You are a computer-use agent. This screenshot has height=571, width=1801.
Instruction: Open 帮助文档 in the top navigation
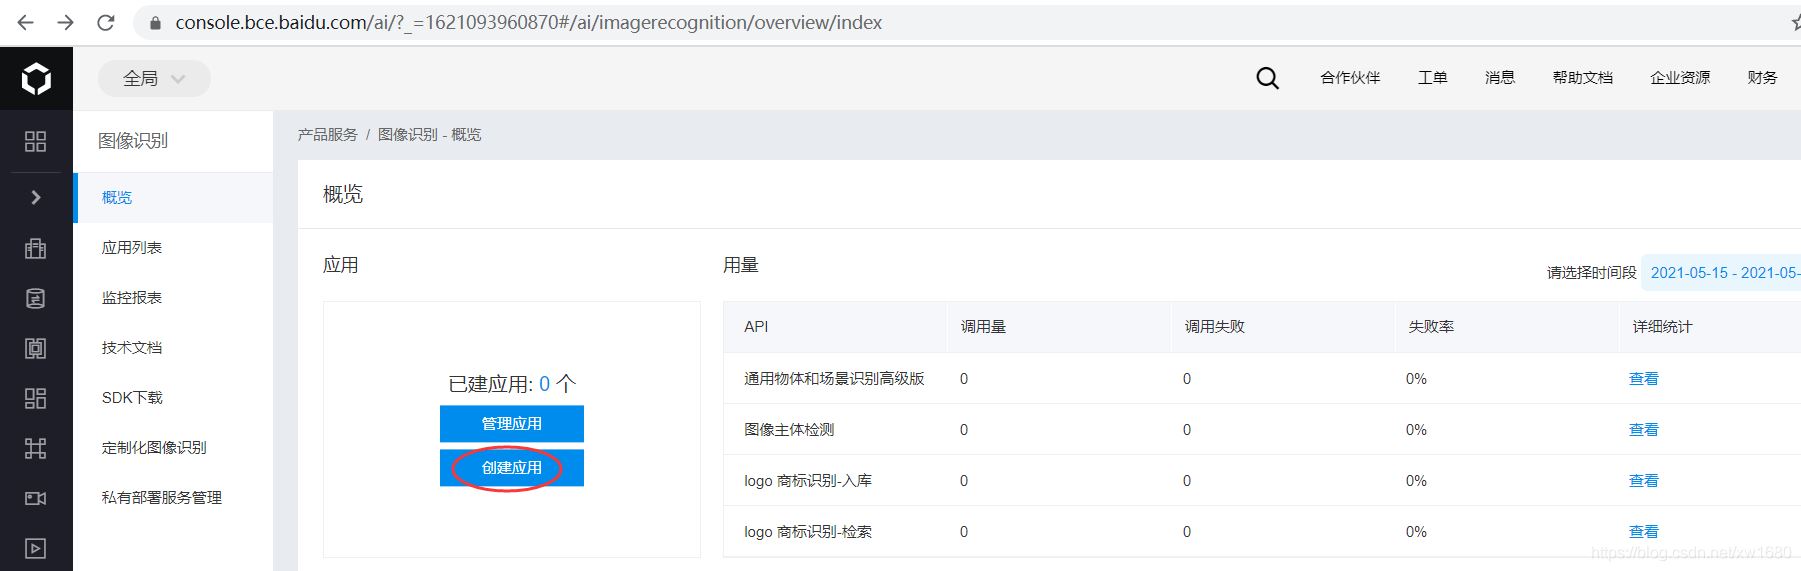point(1582,78)
